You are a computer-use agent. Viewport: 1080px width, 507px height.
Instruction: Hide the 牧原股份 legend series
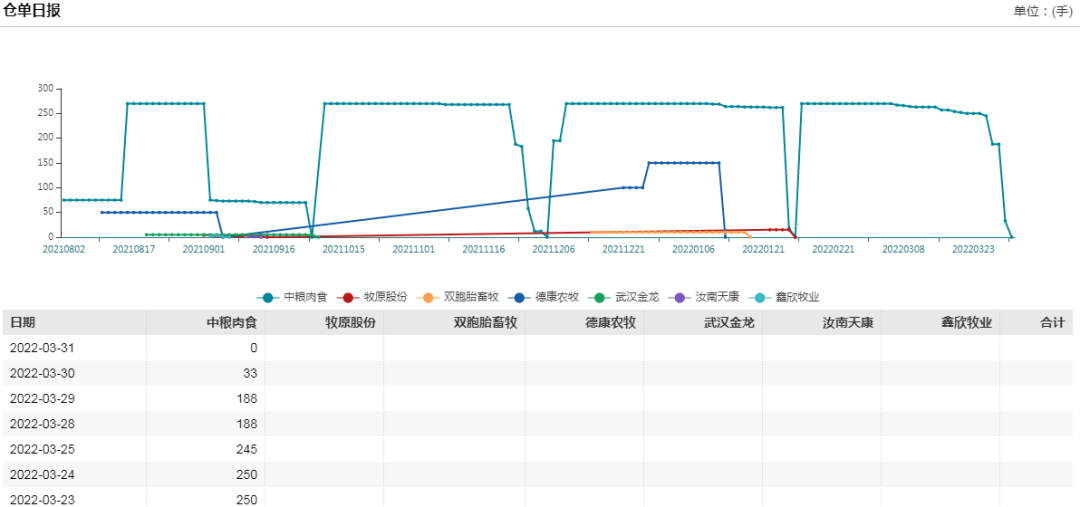pos(374,297)
